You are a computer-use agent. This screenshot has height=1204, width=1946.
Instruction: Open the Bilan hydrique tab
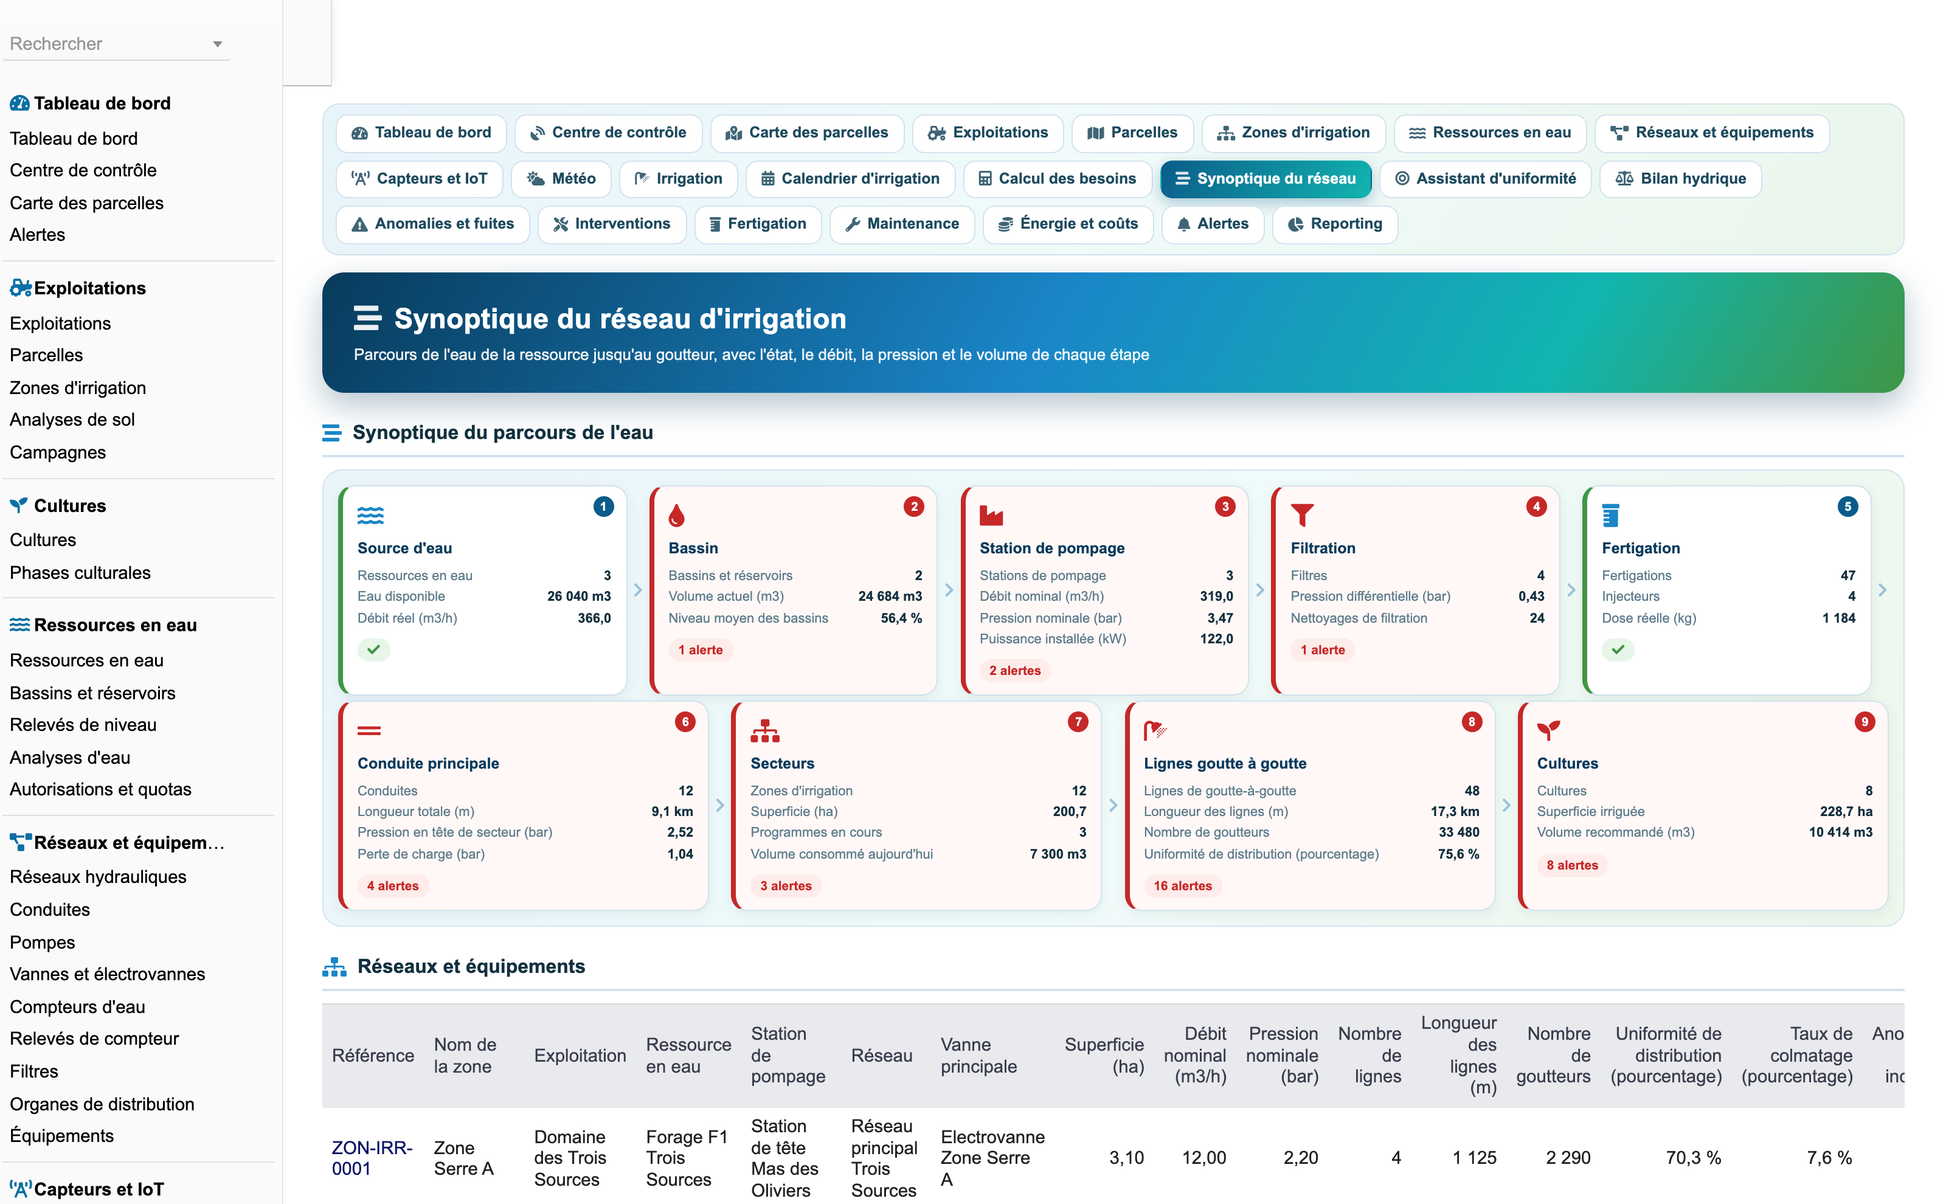point(1680,179)
